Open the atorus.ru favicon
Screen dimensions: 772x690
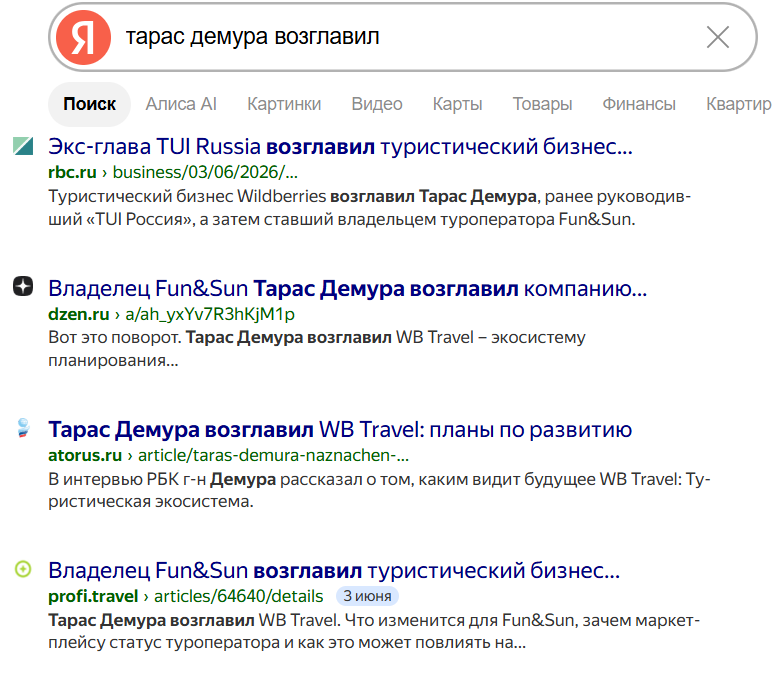coord(23,428)
